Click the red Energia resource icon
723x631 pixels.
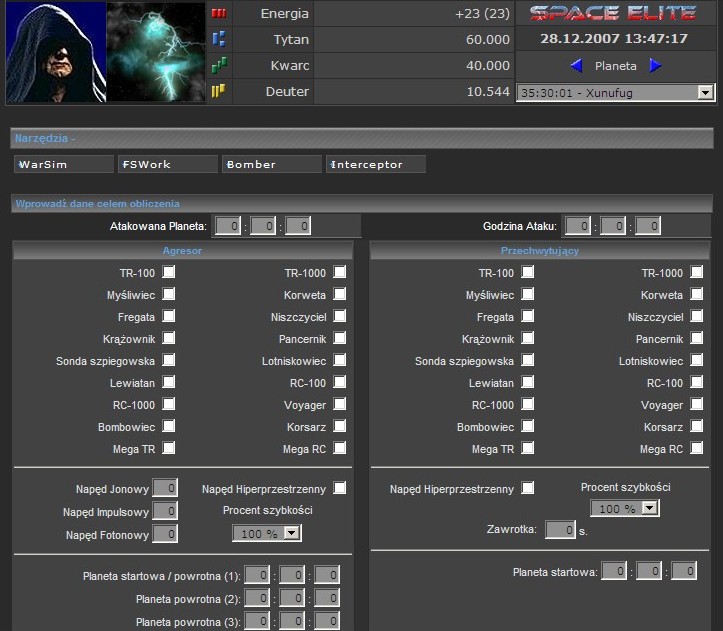218,14
